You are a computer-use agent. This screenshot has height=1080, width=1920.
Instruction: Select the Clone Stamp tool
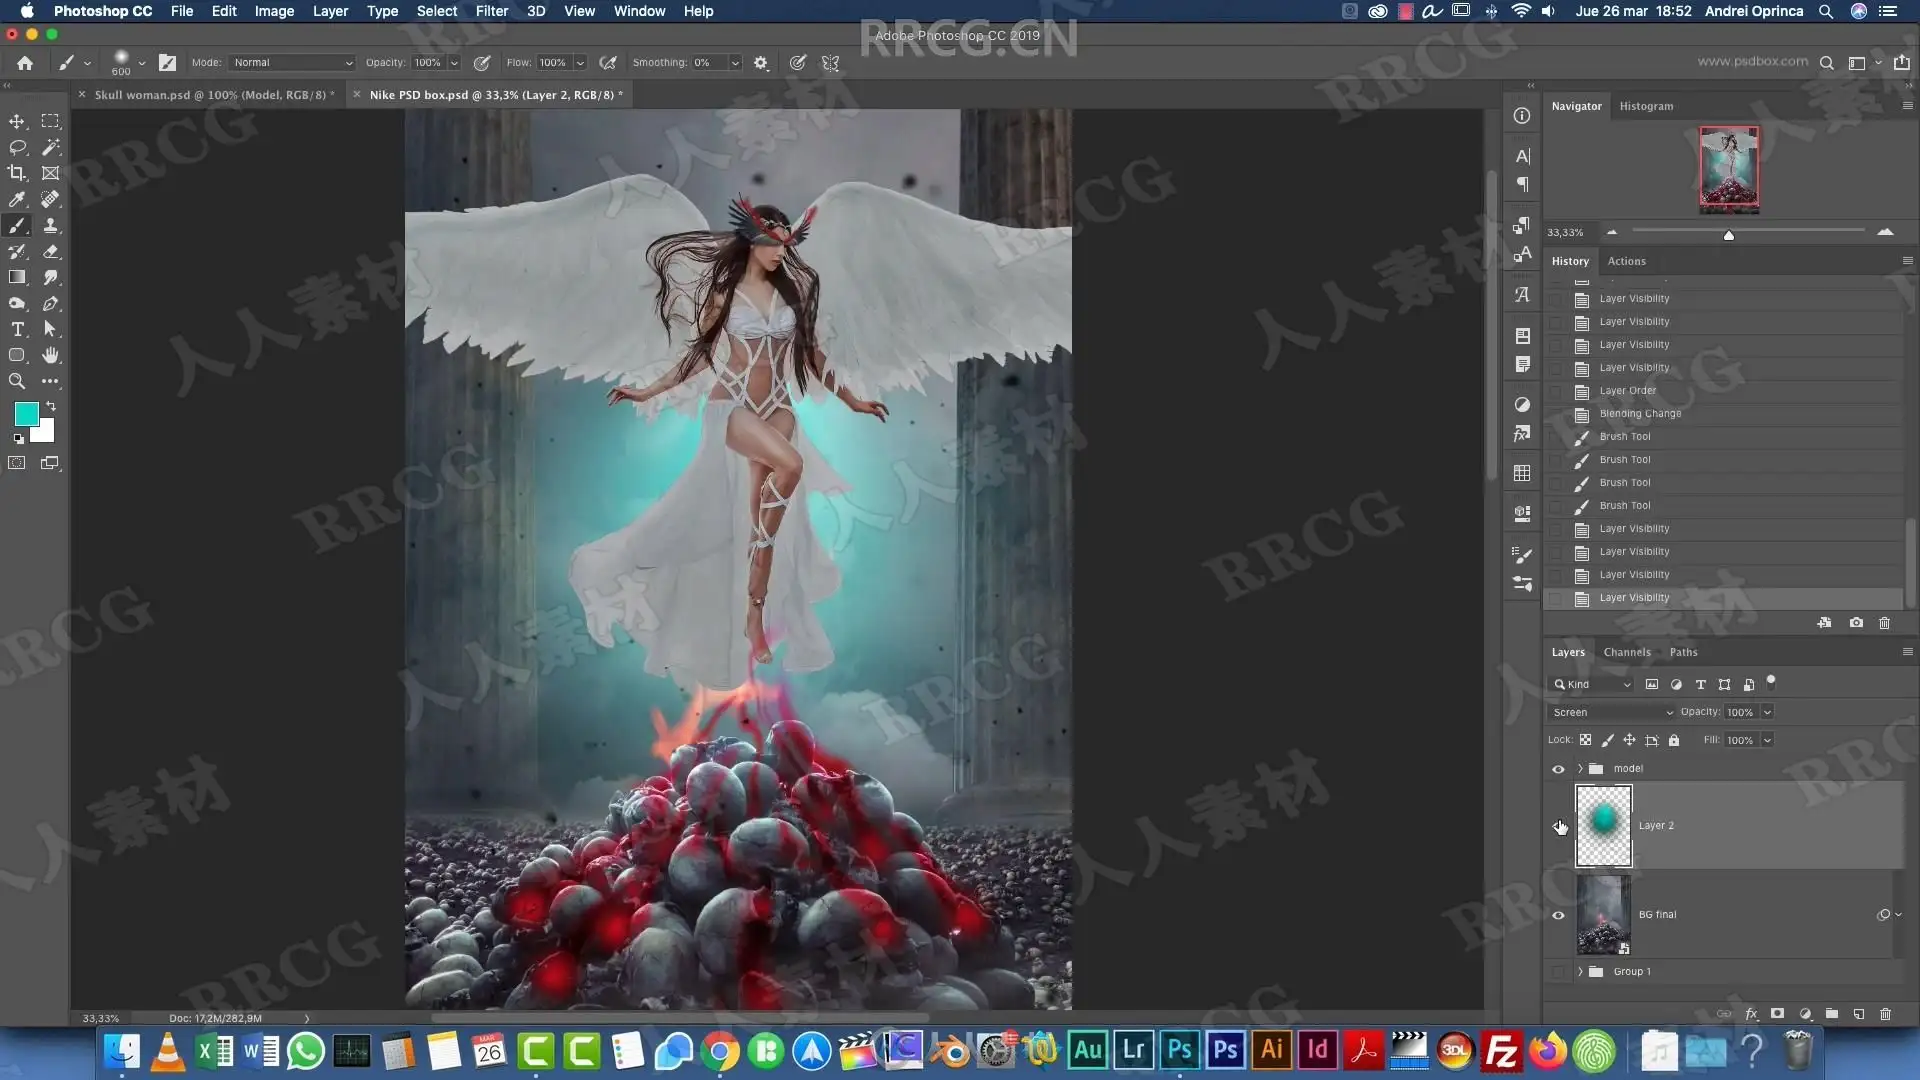coord(50,225)
